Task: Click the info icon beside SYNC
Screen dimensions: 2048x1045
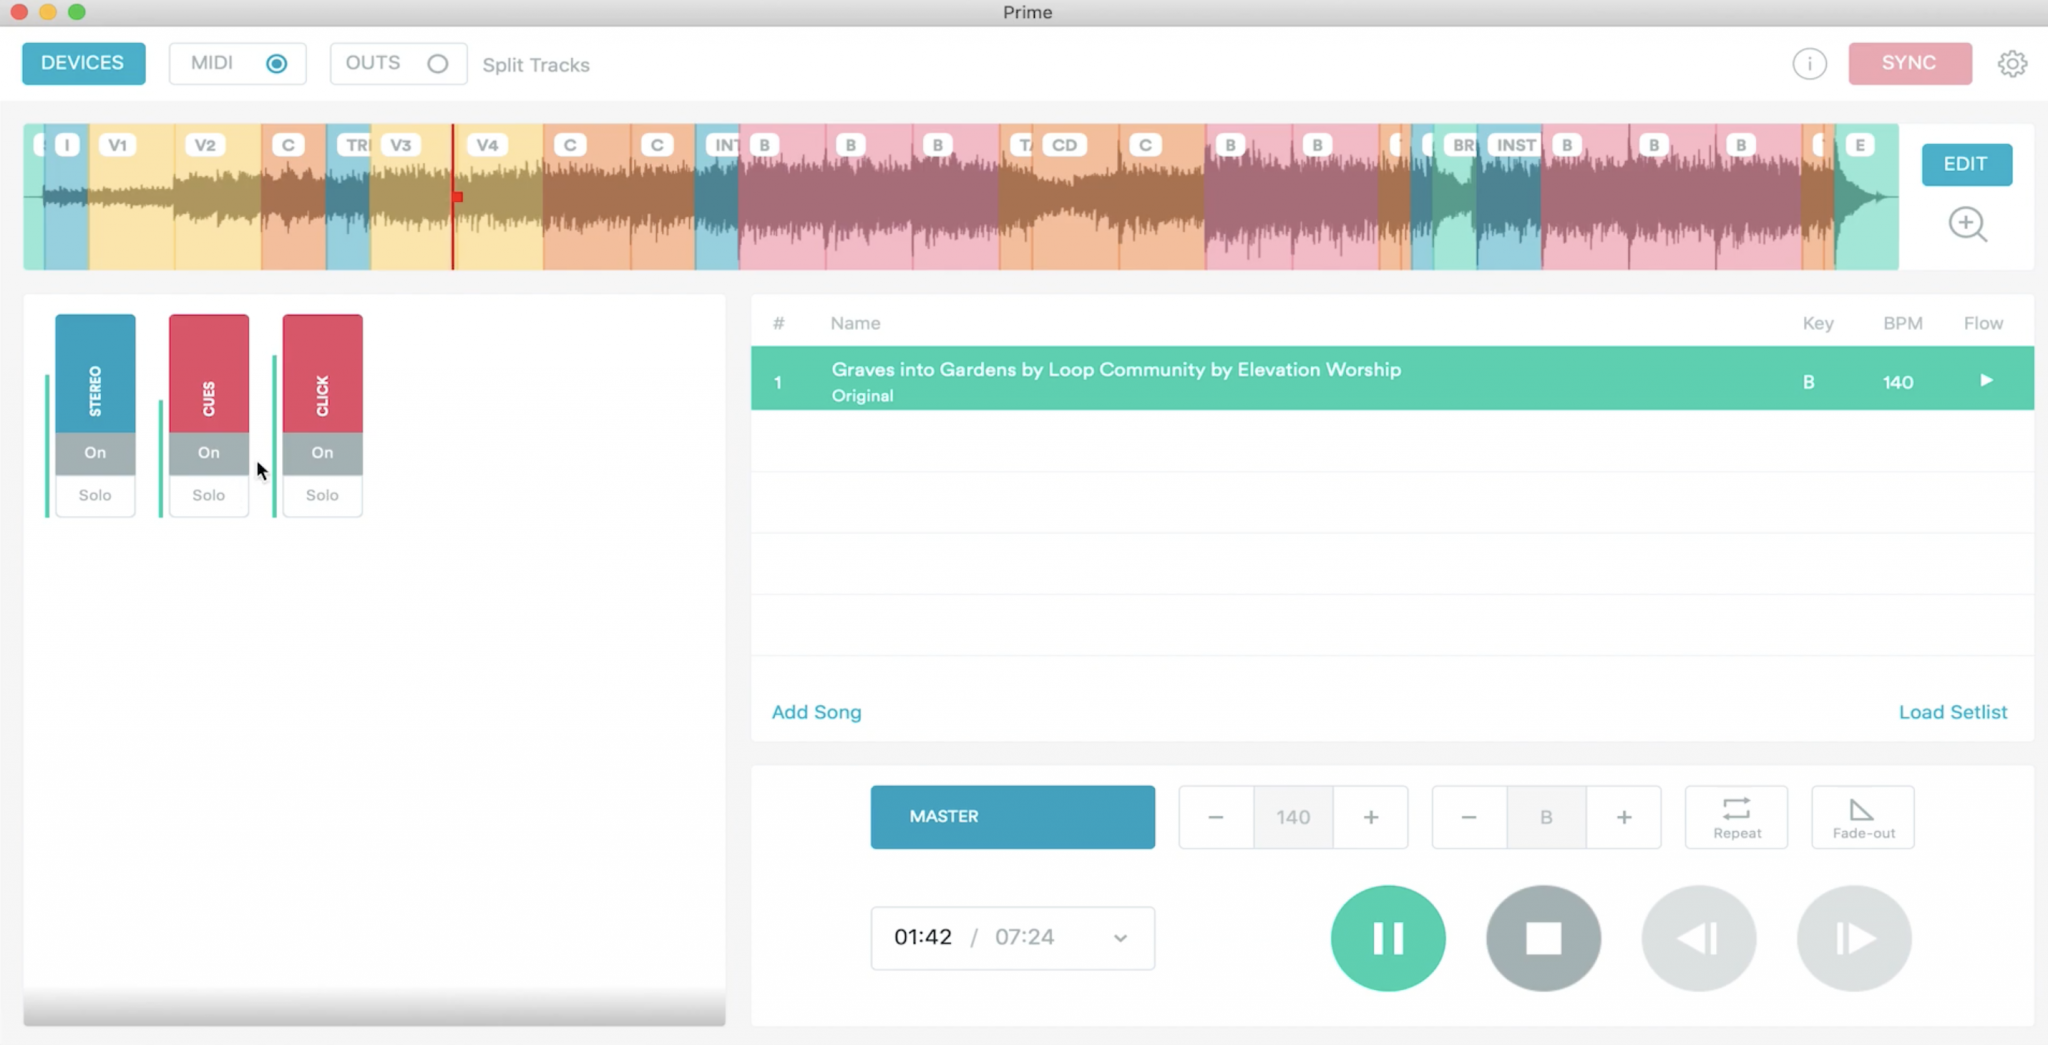Action: pos(1809,63)
